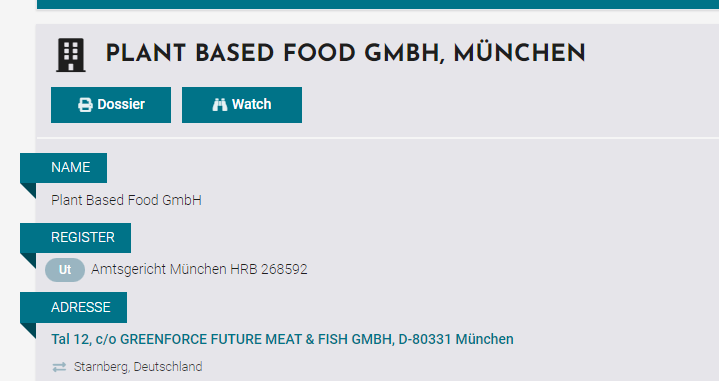Click the Amtsgericht München HRB 268592 text
This screenshot has width=719, height=381.
pyautogui.click(x=199, y=269)
